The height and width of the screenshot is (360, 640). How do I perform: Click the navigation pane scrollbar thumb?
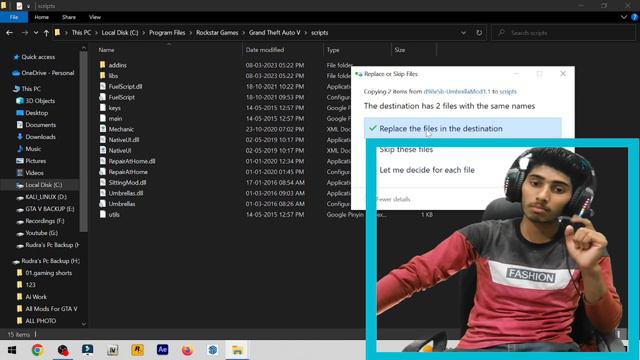[84, 141]
